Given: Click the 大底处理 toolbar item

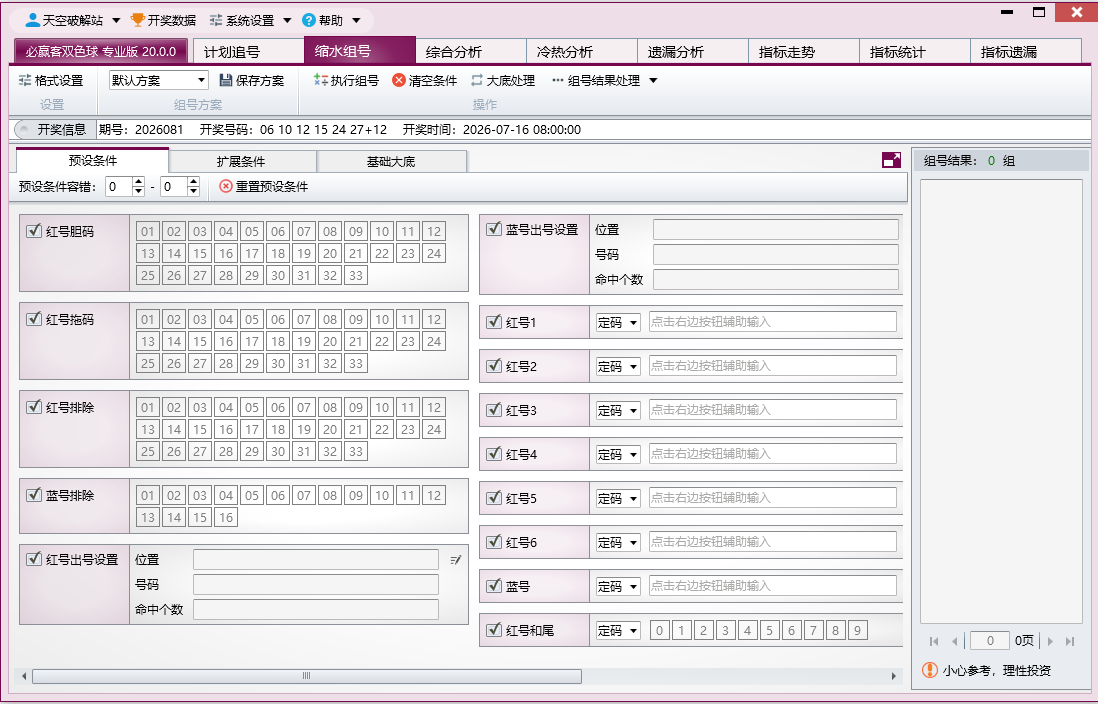Looking at the screenshot, I should click(503, 81).
